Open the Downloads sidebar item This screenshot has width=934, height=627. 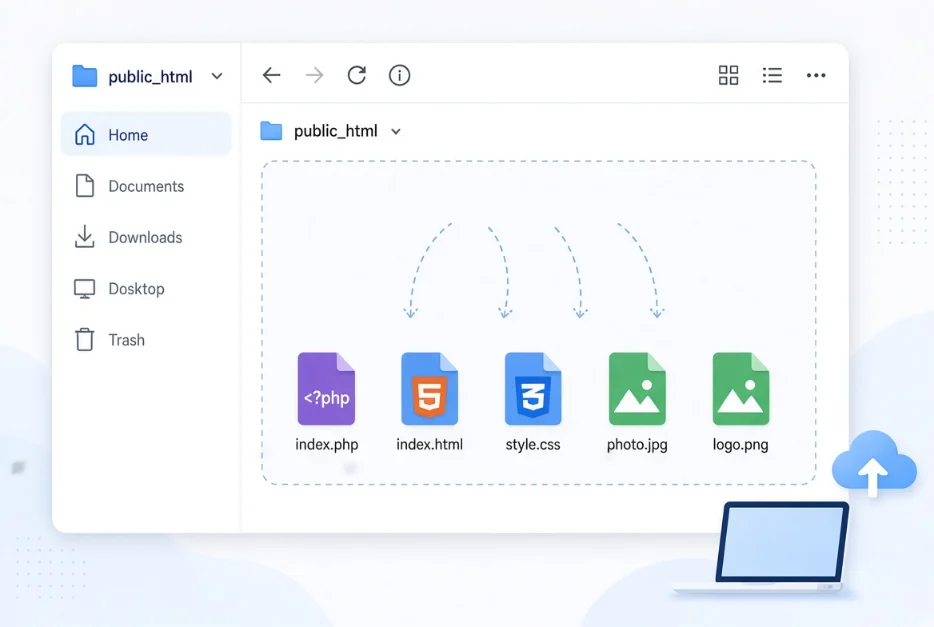pyautogui.click(x=146, y=237)
